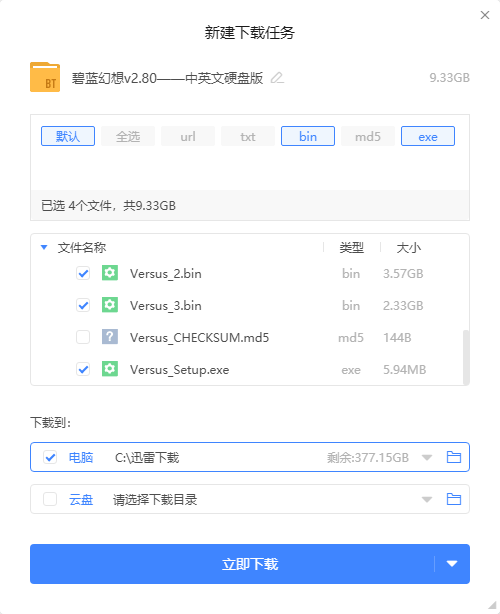Click the 云盘 label link
500x614 pixels.
(81, 500)
